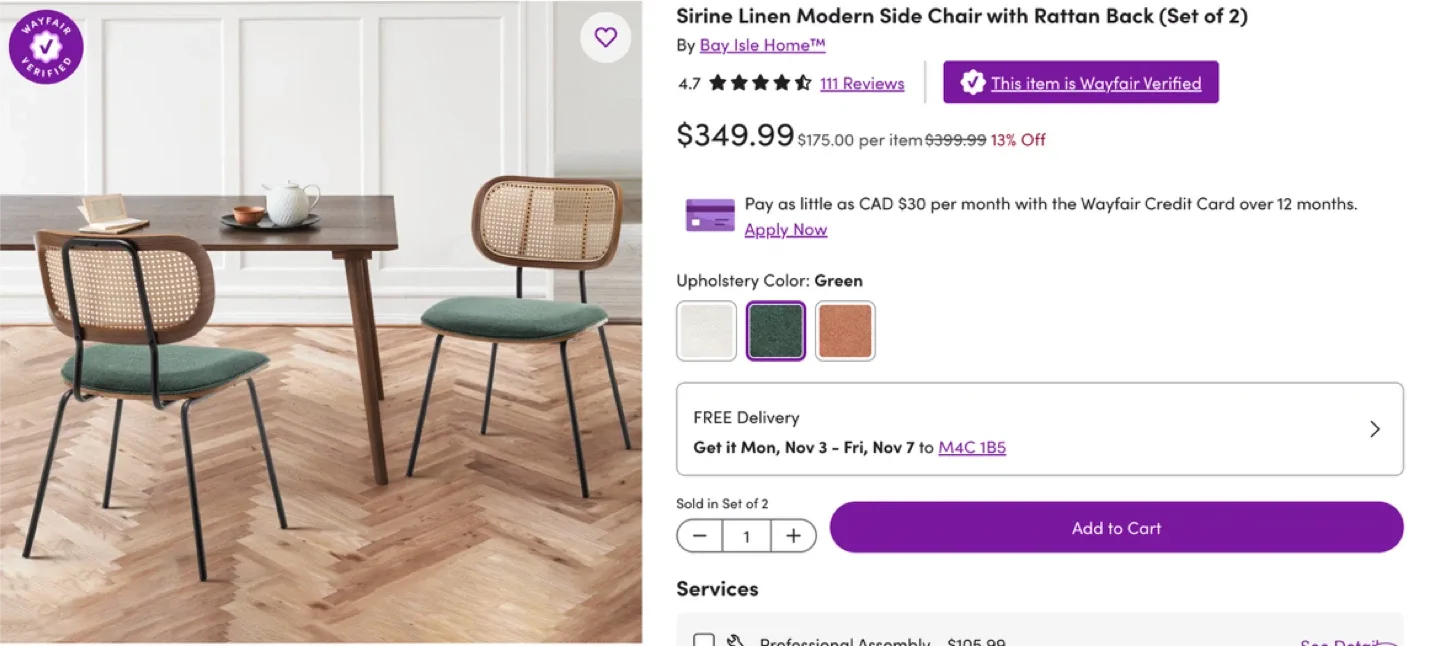
Task: Click the checkmark badge in the Verified banner
Action: coord(969,82)
